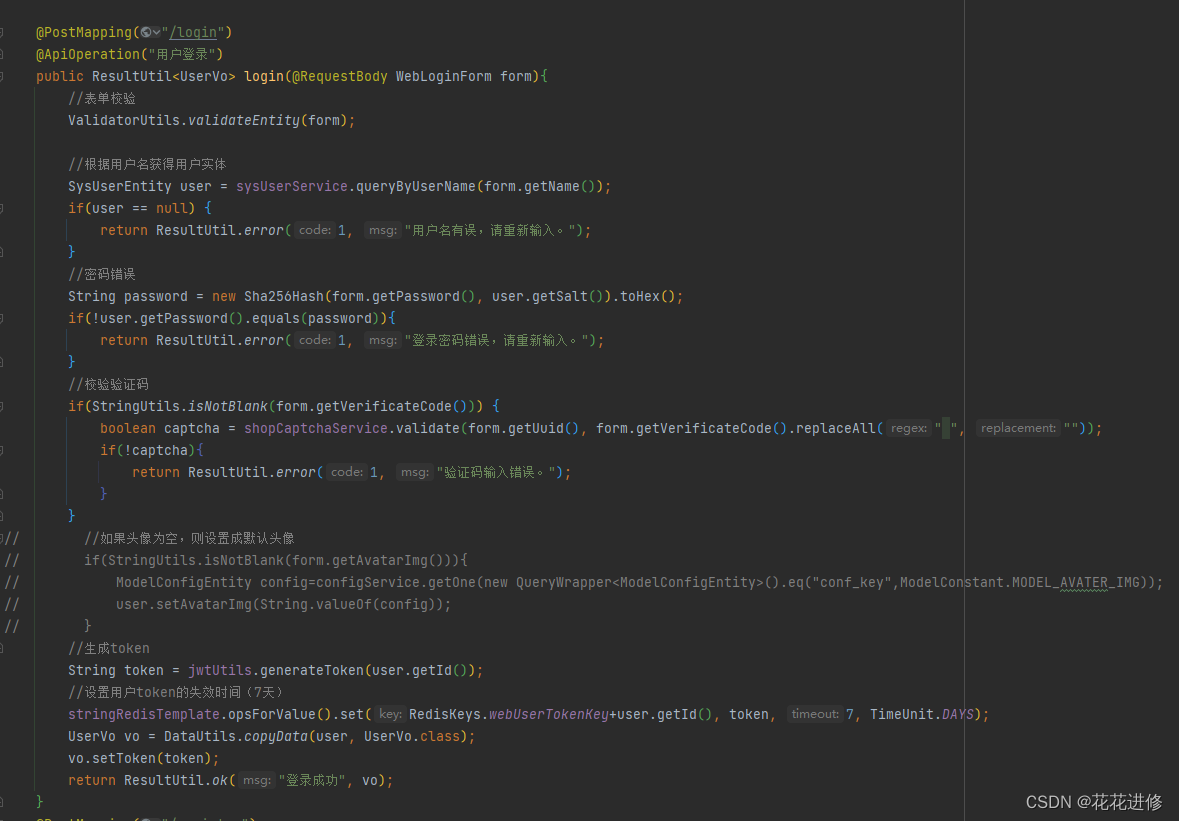
Task: Click the timeout: parameter hint
Action: pyautogui.click(x=816, y=714)
